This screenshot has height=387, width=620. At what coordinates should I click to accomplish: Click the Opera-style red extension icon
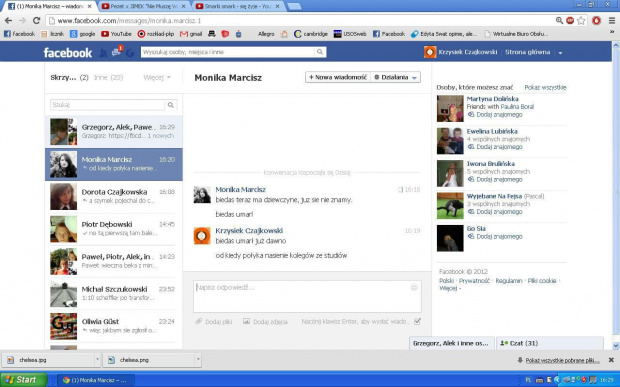tap(597, 21)
